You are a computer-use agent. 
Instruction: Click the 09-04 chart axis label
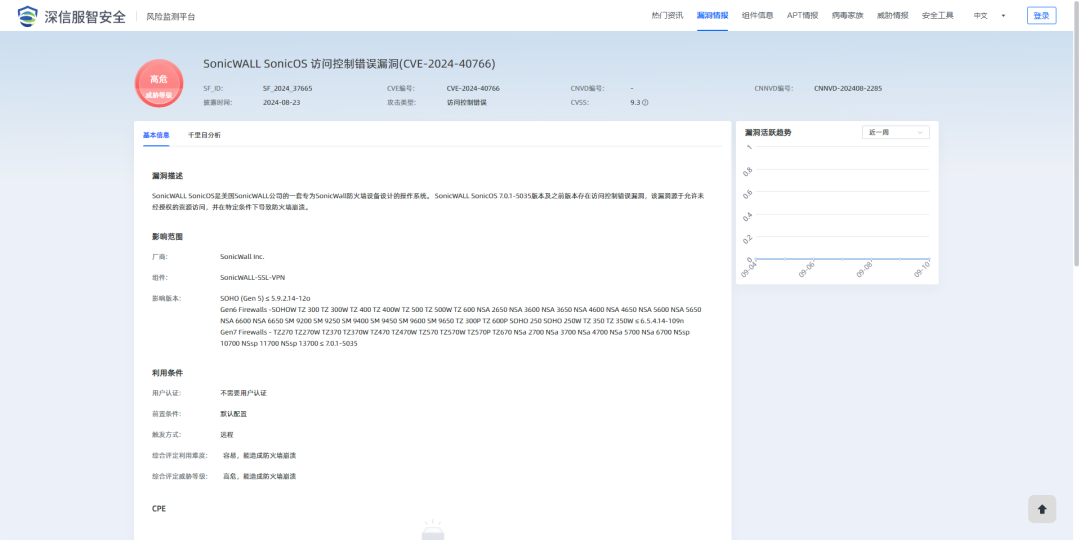click(x=749, y=269)
